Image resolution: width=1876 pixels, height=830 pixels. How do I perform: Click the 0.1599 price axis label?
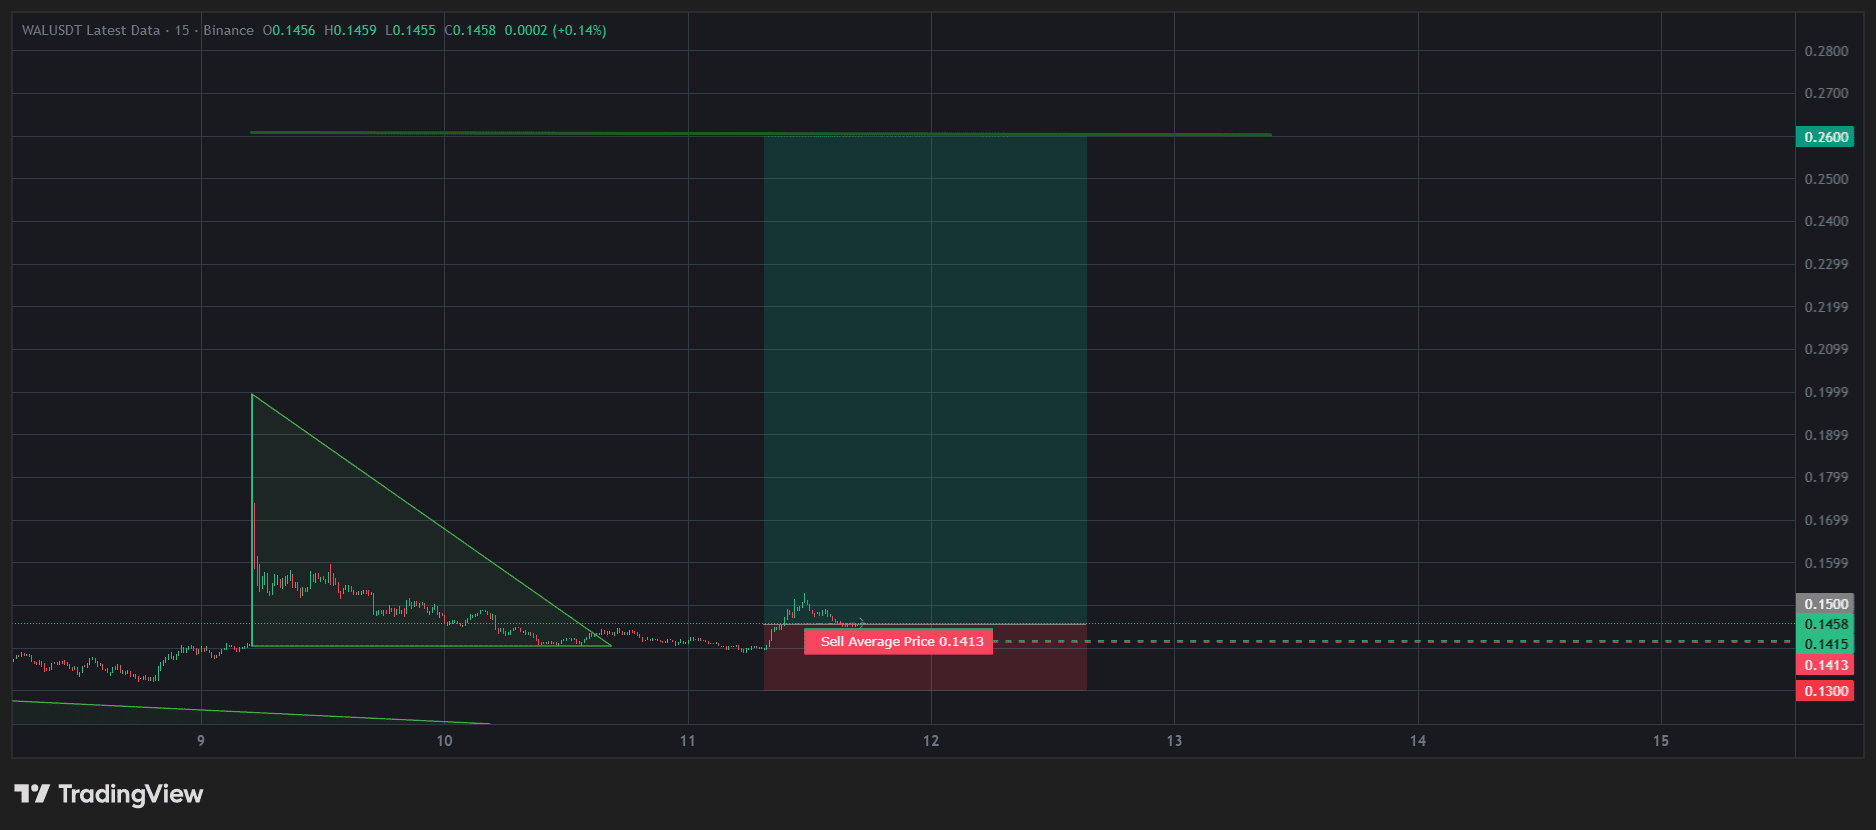1826,563
